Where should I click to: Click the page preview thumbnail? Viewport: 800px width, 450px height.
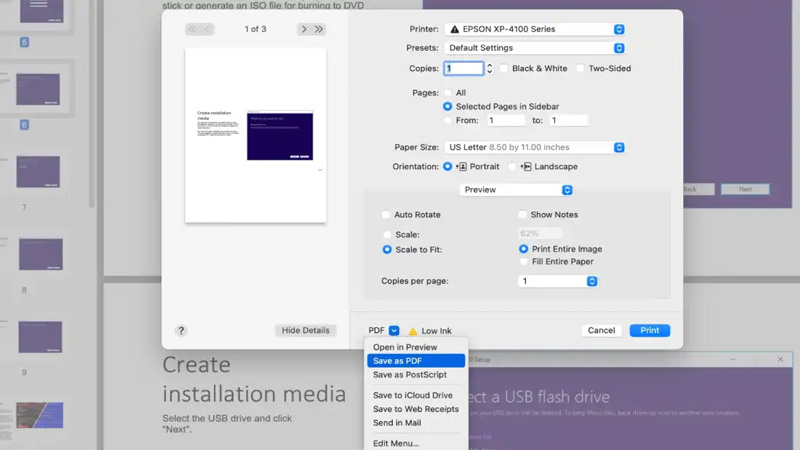(x=256, y=136)
